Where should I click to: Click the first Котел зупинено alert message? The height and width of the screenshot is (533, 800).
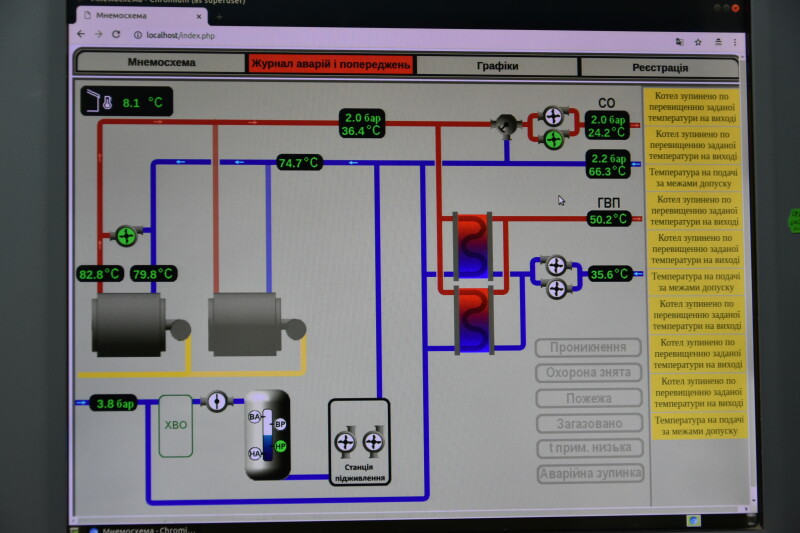click(691, 107)
